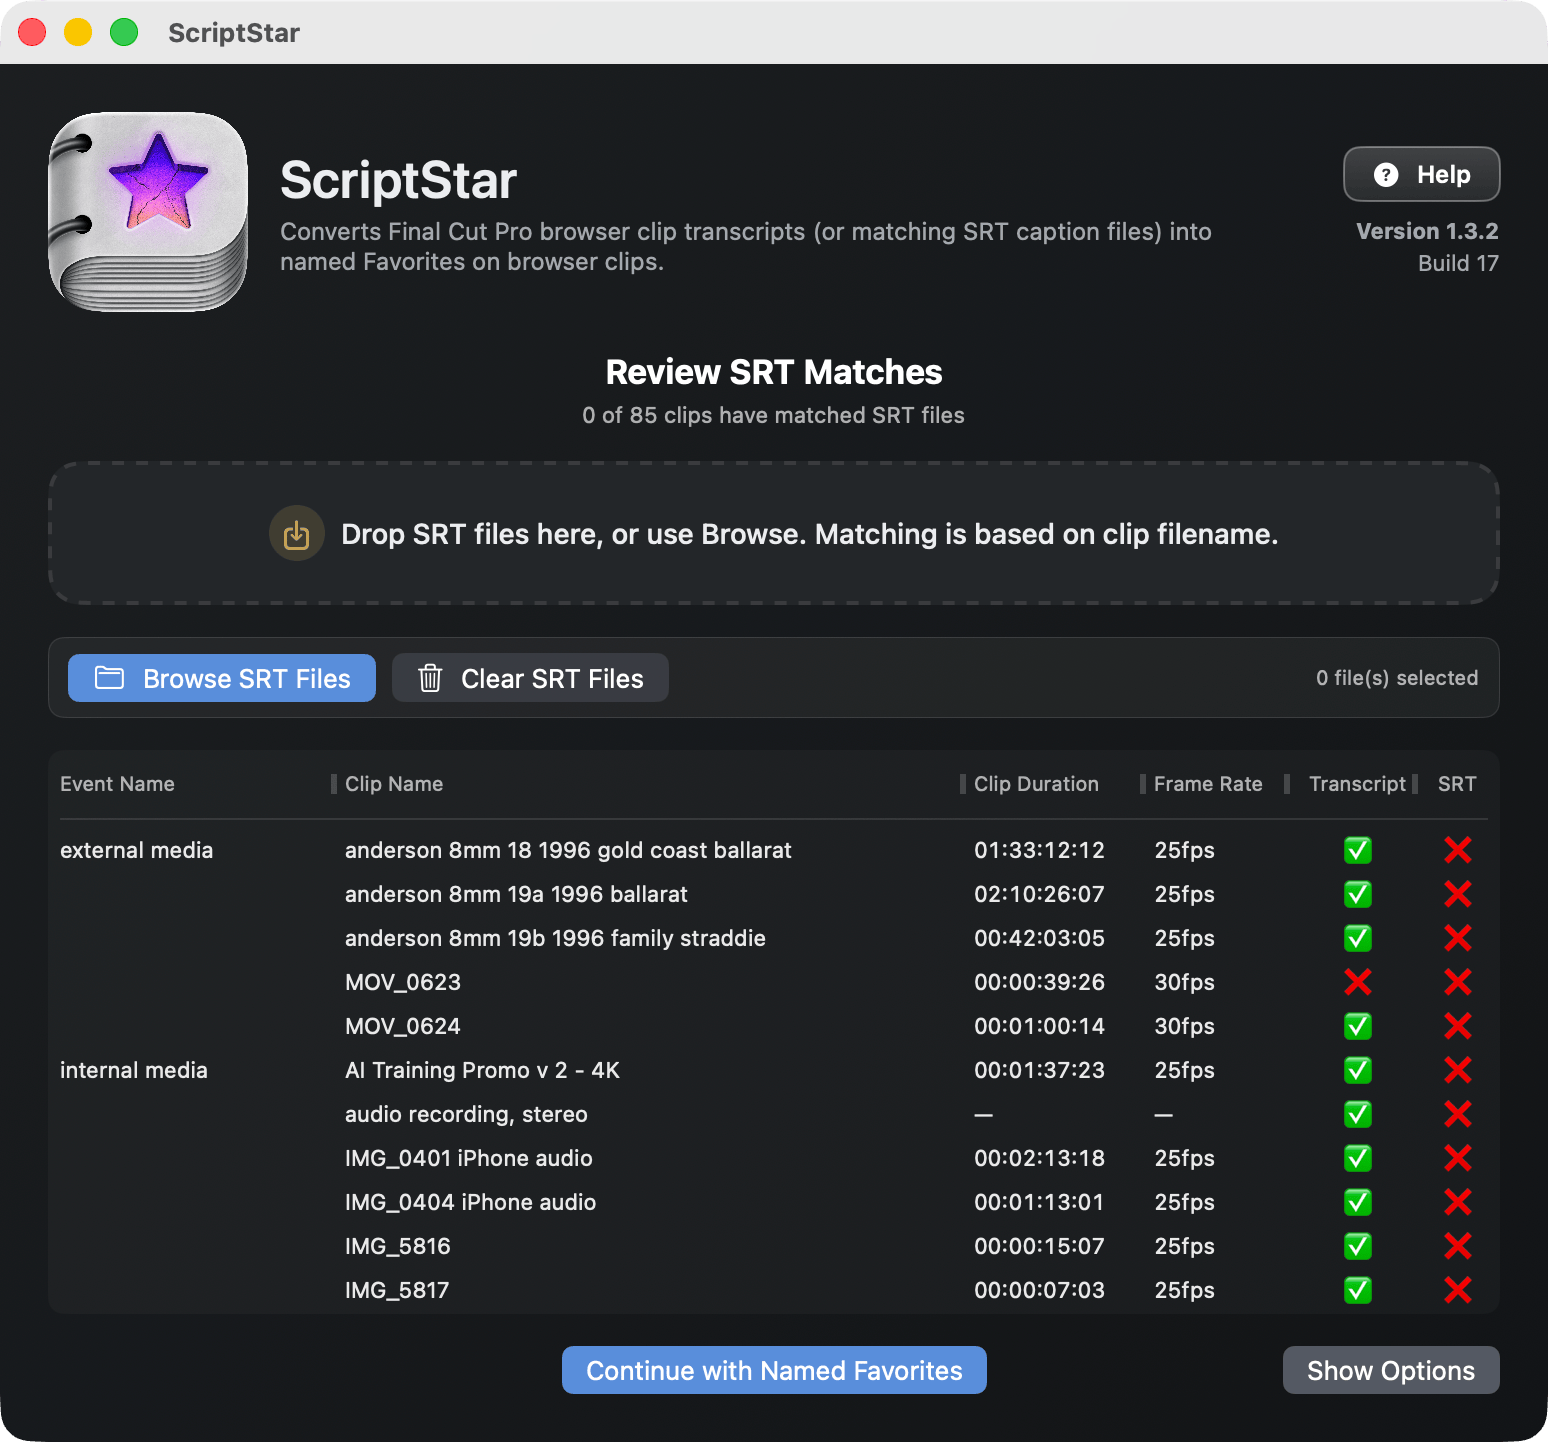This screenshot has height=1442, width=1548.
Task: Click the drop-zone download arrow icon
Action: (x=297, y=534)
